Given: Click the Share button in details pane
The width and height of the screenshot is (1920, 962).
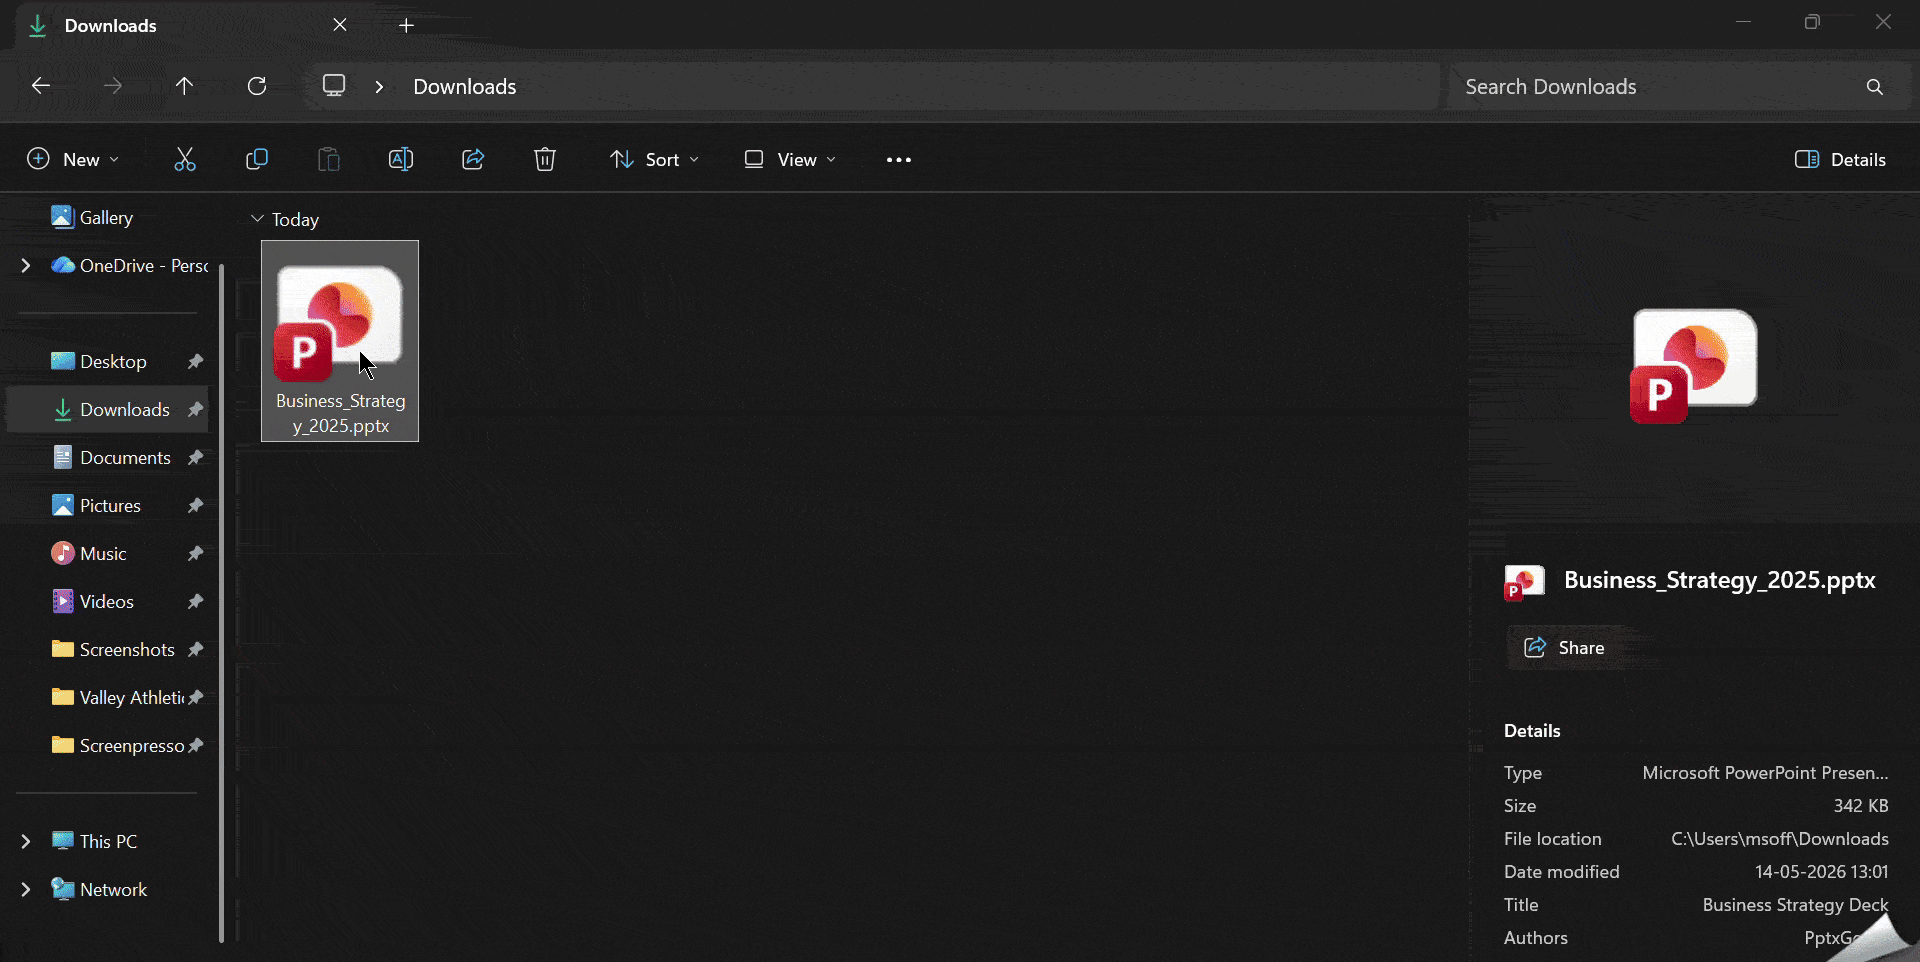Looking at the screenshot, I should click(x=1565, y=648).
